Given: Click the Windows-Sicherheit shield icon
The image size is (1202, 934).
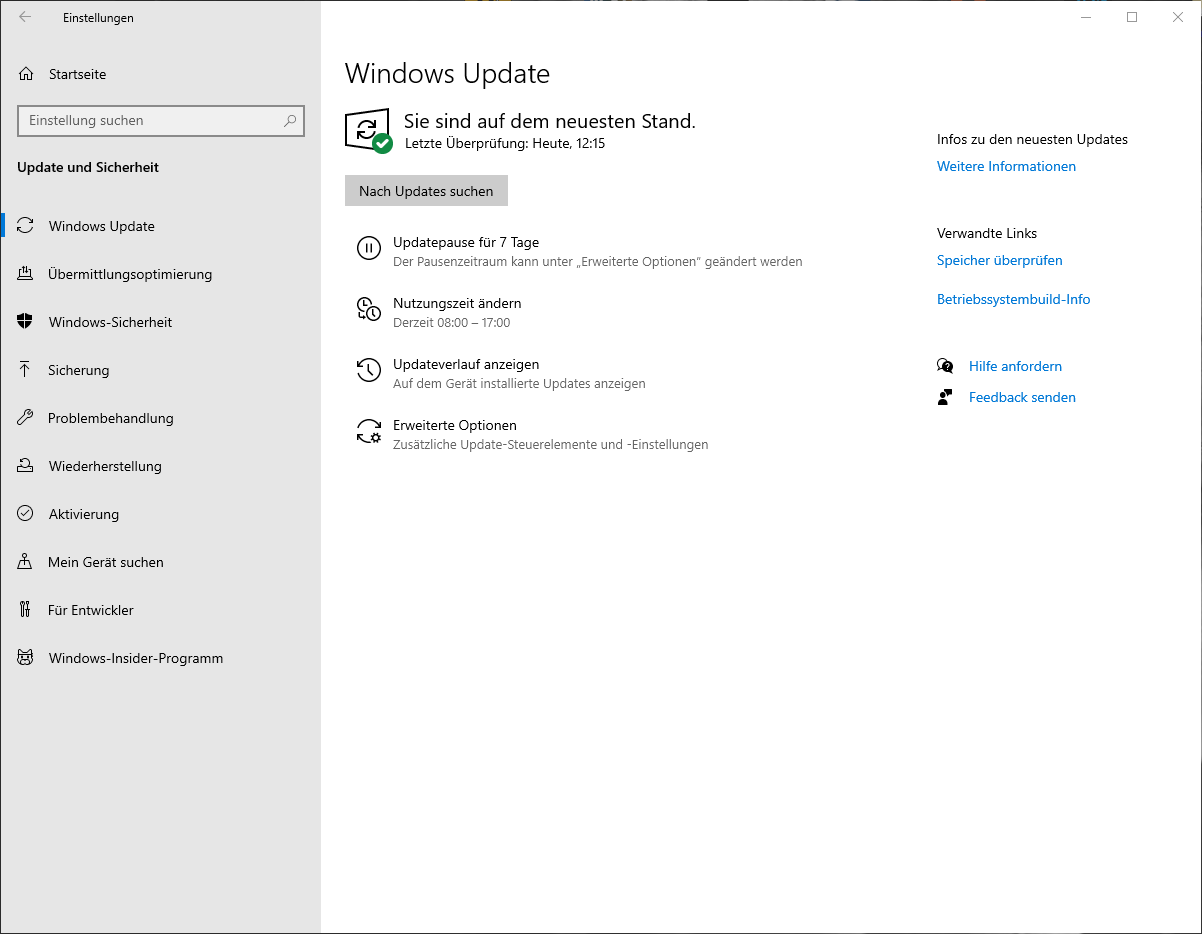Looking at the screenshot, I should pyautogui.click(x=26, y=322).
